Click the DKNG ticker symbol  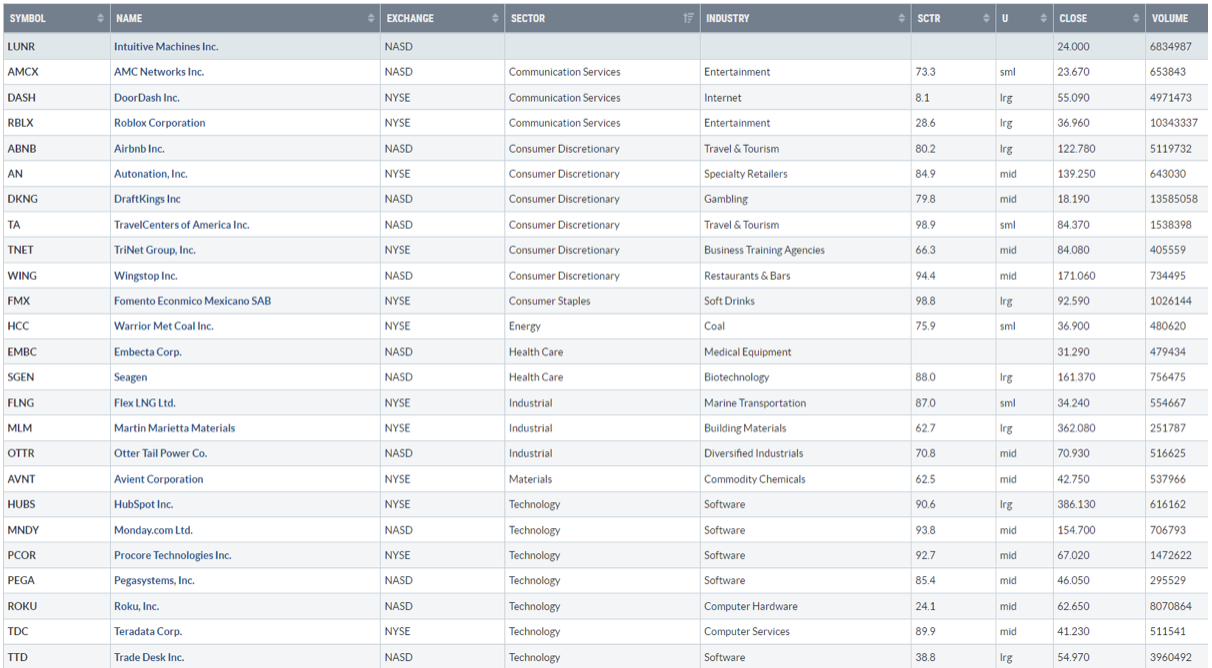tap(22, 199)
